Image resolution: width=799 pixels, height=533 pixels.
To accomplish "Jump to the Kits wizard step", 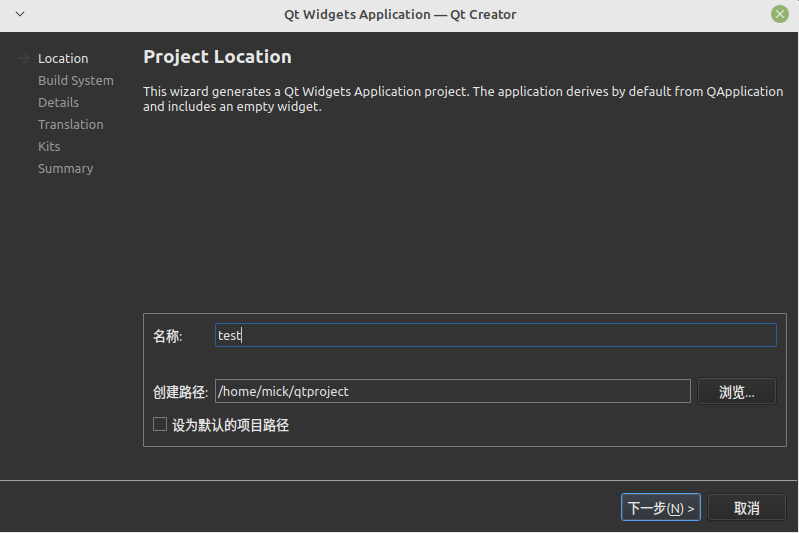I will (49, 146).
